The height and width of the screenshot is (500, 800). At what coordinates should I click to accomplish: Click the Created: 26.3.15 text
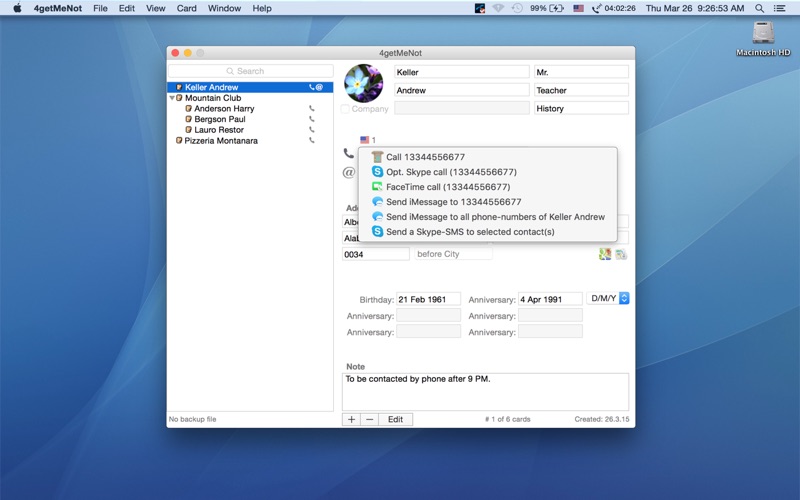(602, 419)
